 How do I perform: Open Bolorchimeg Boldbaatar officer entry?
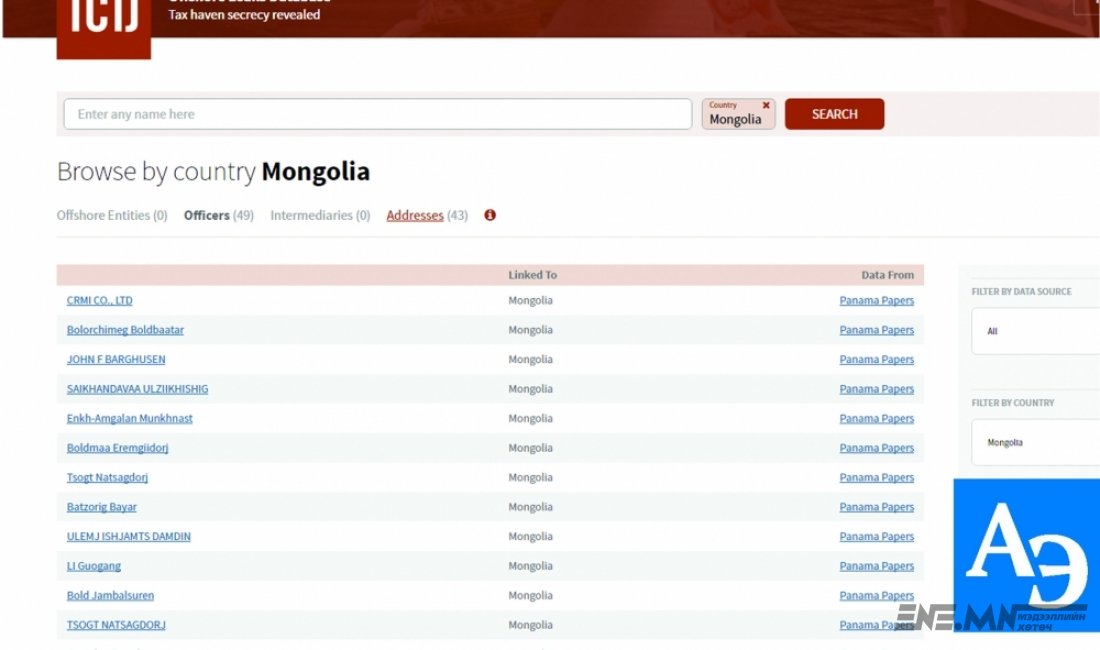125,330
